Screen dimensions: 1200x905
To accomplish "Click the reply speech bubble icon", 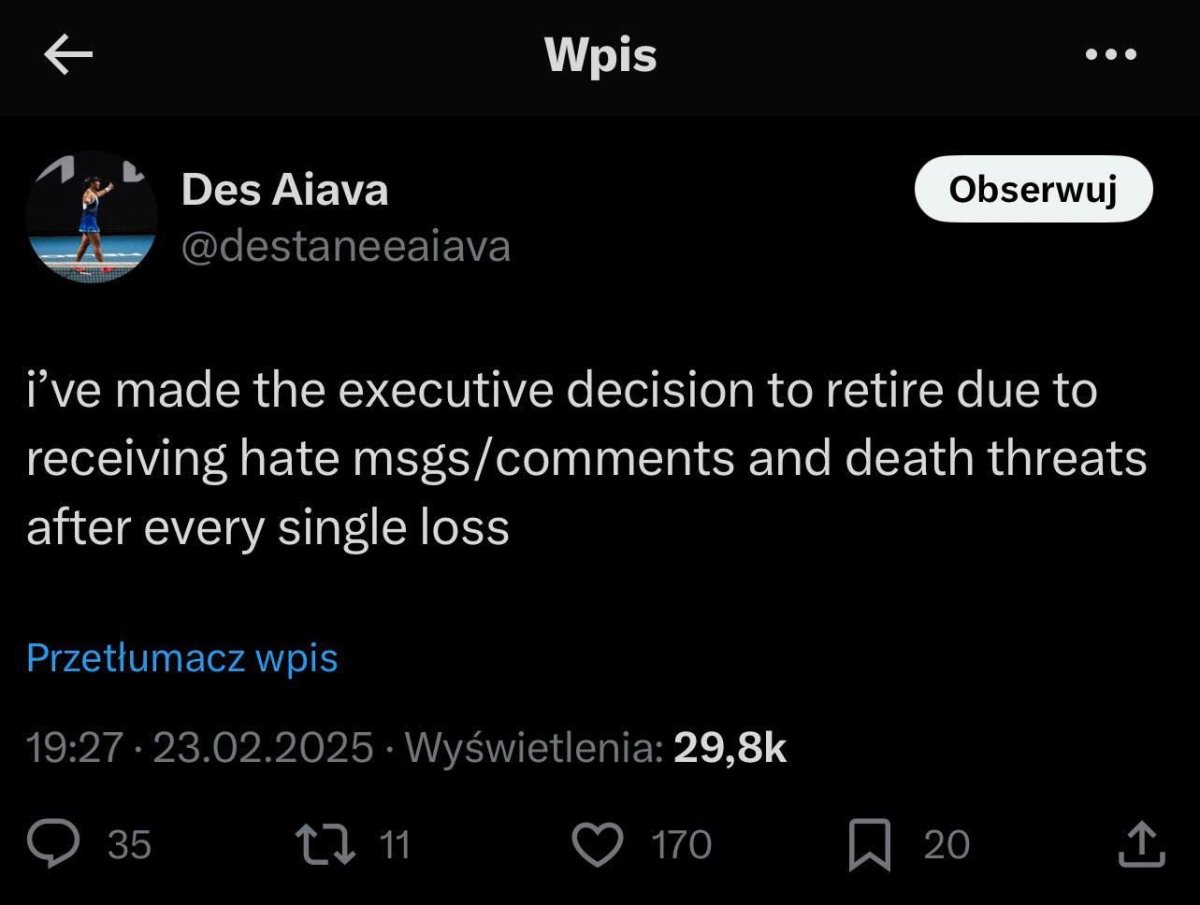I will (73, 845).
